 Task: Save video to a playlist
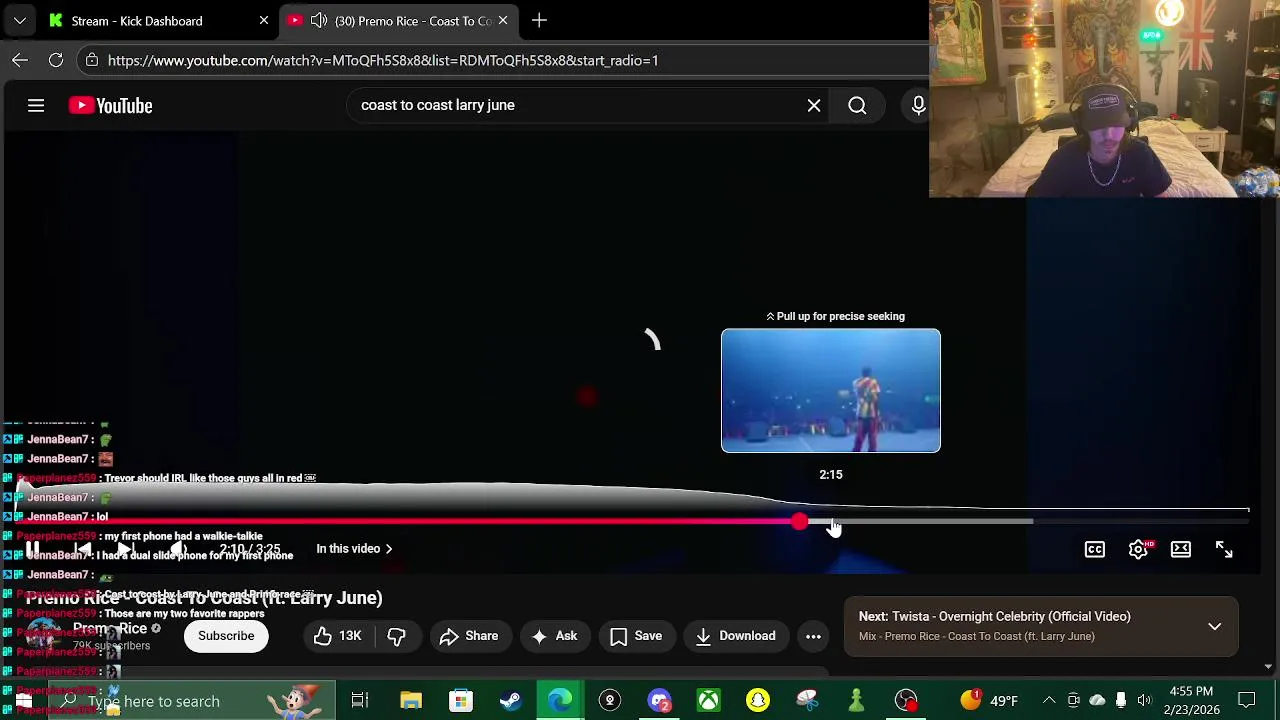pyautogui.click(x=636, y=636)
